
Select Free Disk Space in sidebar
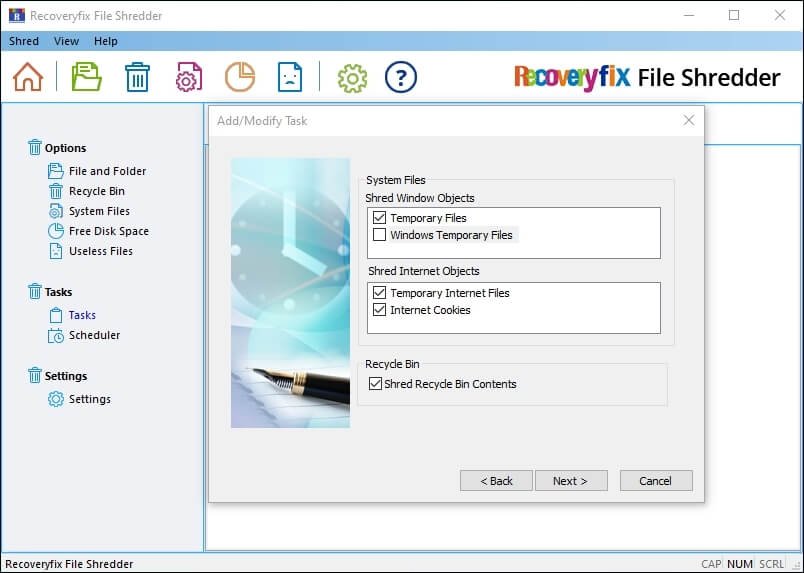(x=108, y=231)
